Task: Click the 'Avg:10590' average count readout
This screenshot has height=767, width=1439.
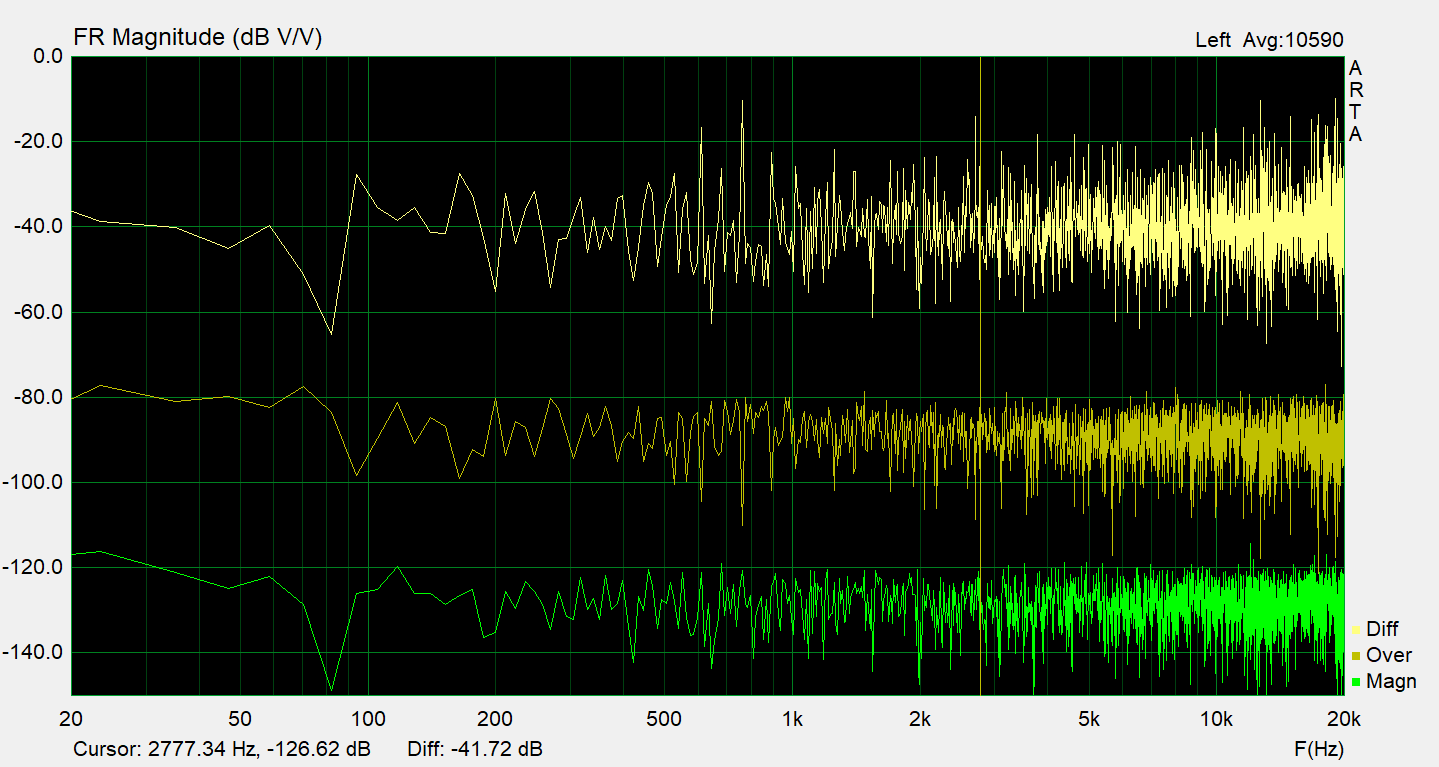Action: coord(1293,40)
